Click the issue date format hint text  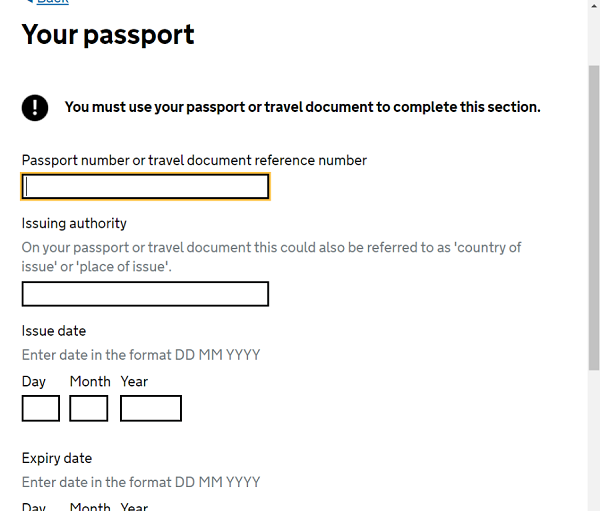(x=141, y=355)
